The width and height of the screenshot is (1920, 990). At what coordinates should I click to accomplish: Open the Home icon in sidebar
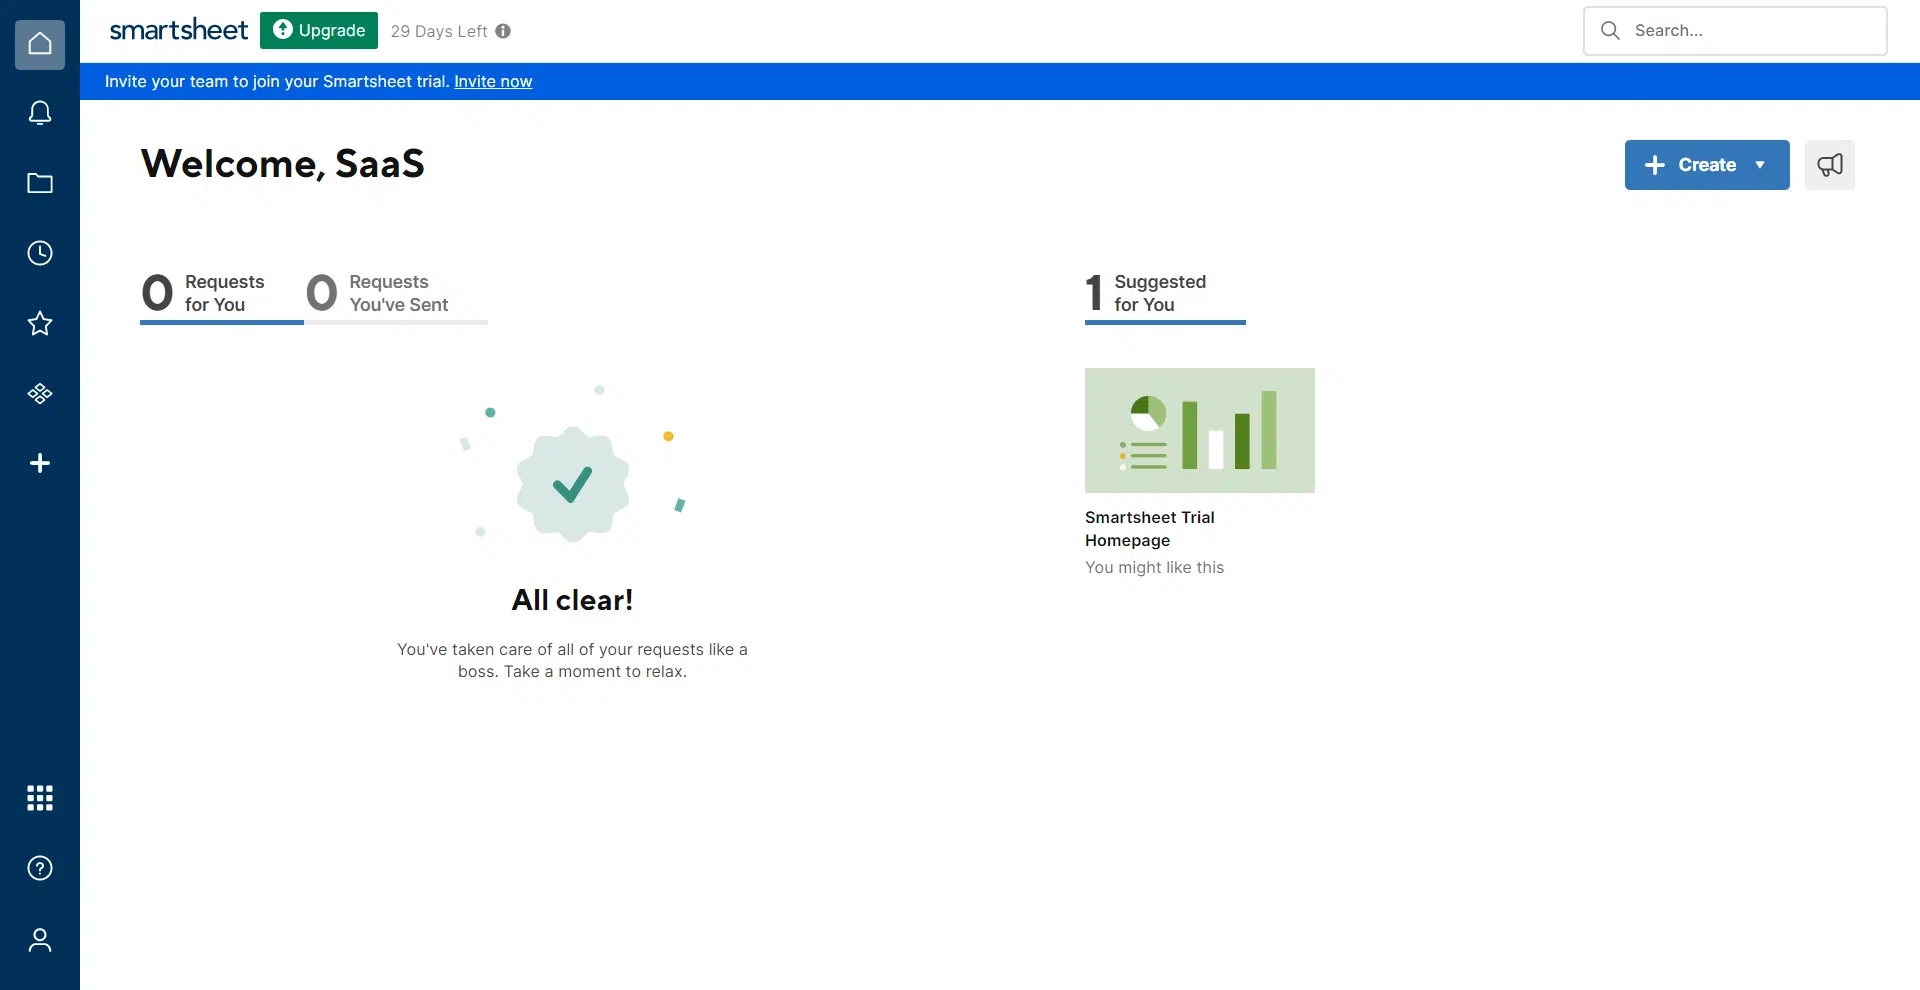40,44
